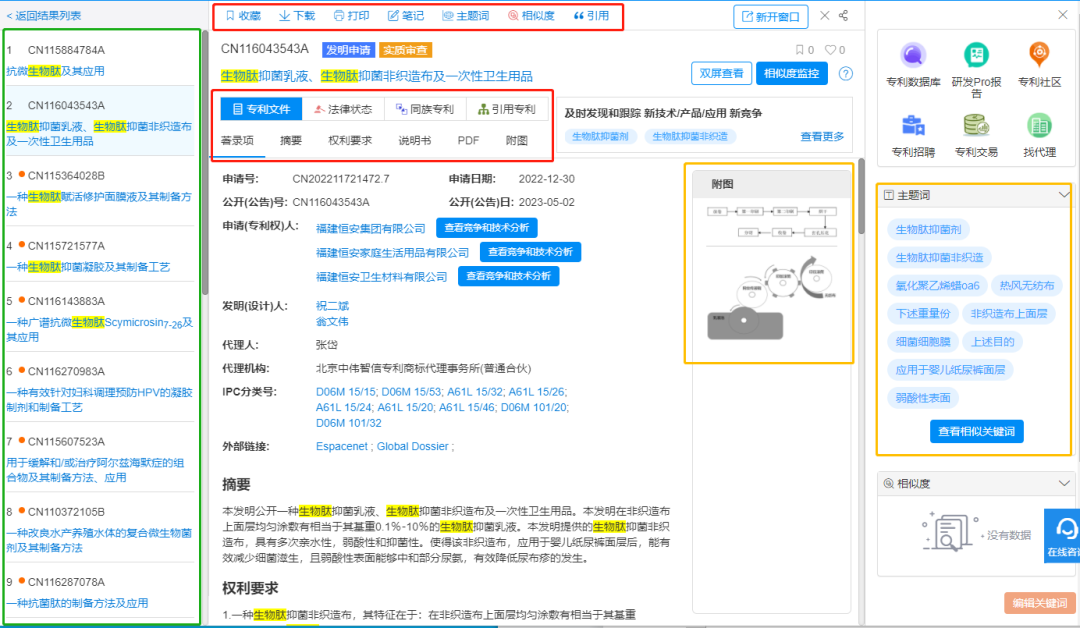1080x628 pixels.
Task: Click the 热风无纺布 keyword tag
Action: pyautogui.click(x=1026, y=285)
